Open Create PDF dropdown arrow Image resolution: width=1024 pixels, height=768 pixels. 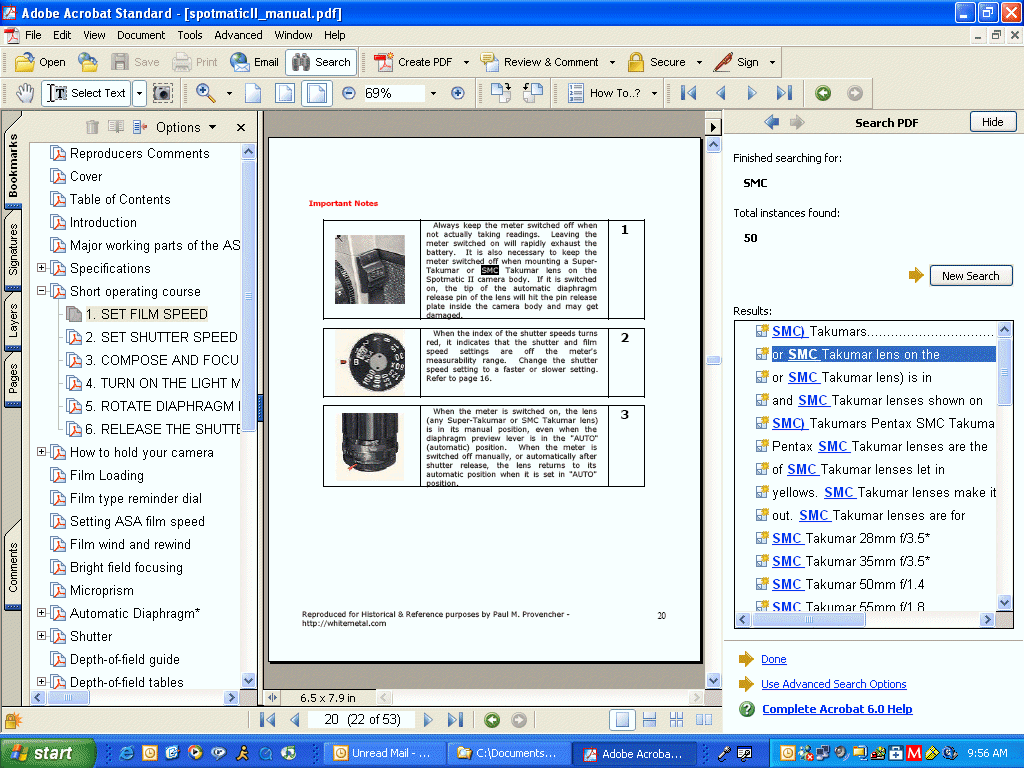point(466,63)
